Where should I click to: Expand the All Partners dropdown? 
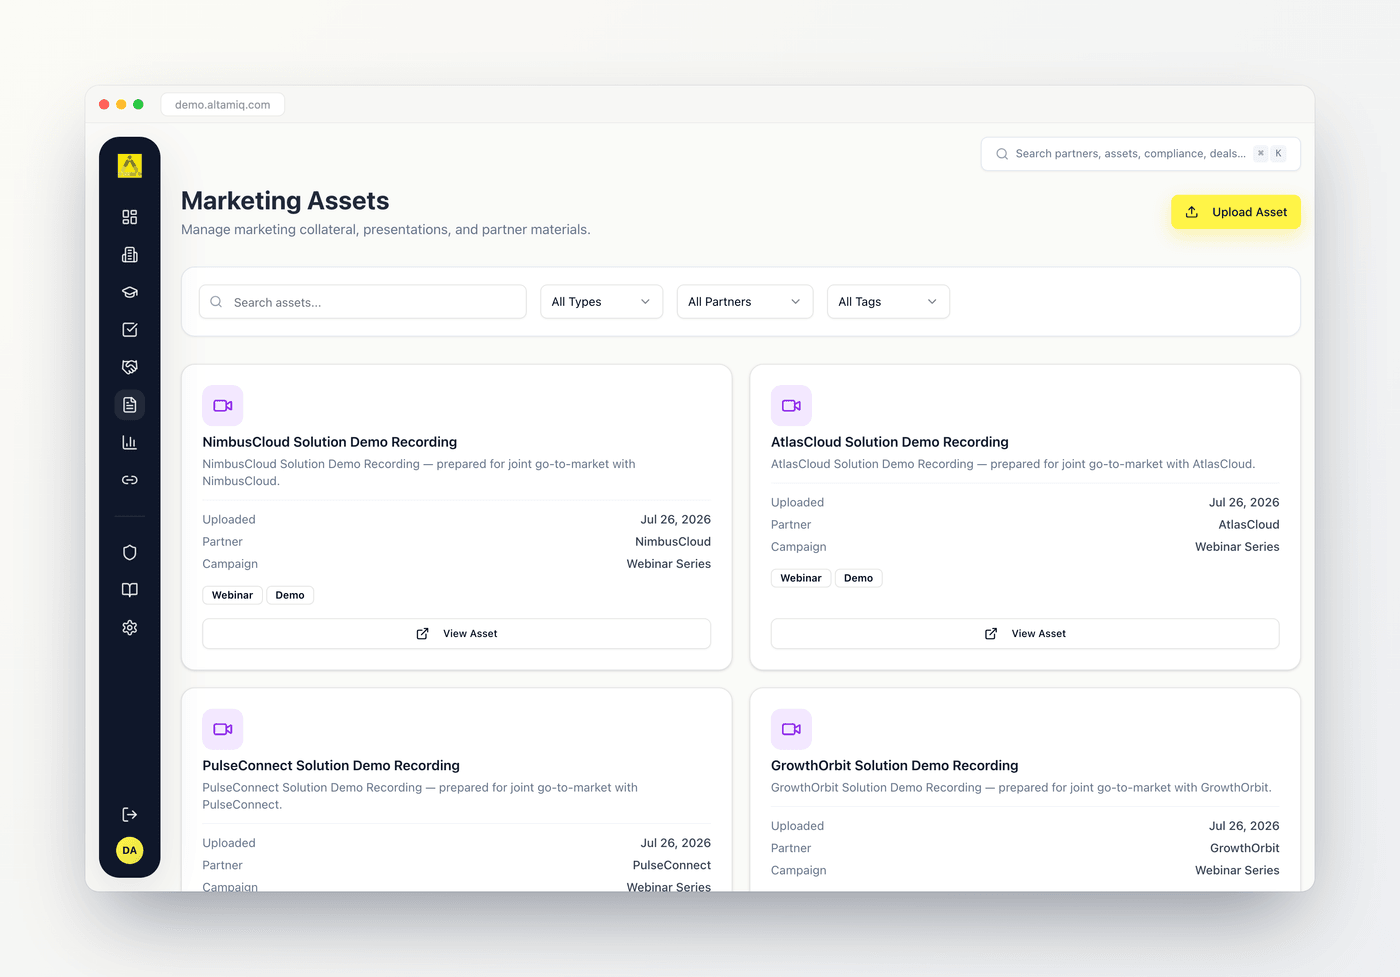[x=745, y=302]
